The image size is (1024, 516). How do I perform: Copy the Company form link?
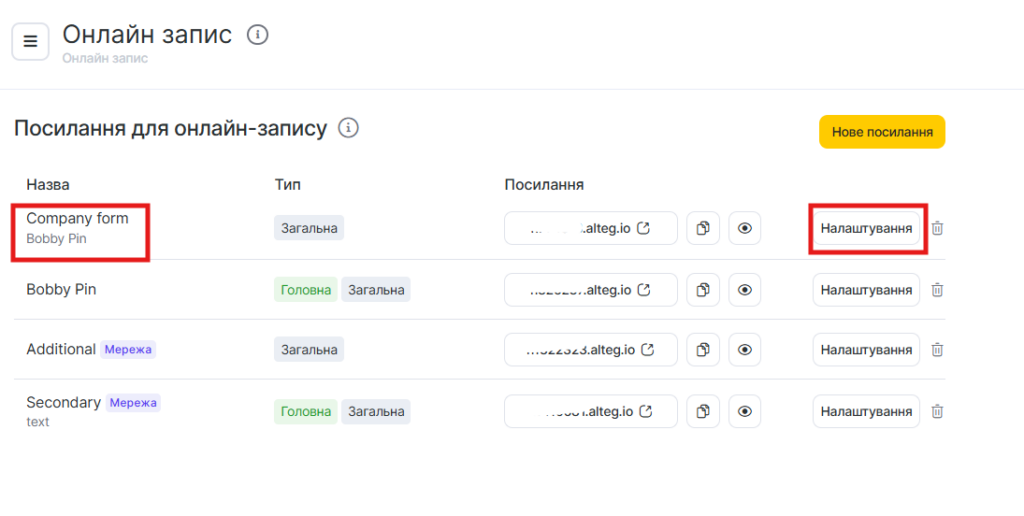(703, 228)
